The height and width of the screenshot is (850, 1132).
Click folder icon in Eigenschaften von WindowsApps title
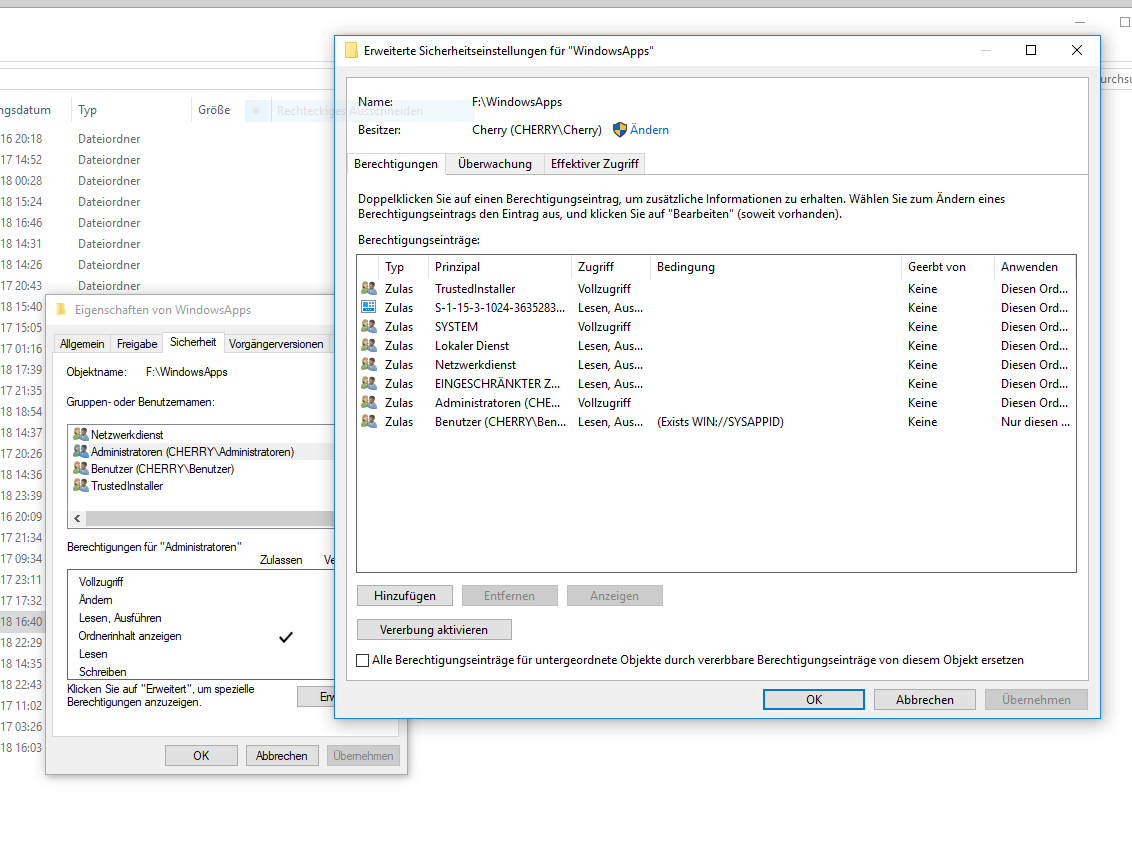coord(61,310)
